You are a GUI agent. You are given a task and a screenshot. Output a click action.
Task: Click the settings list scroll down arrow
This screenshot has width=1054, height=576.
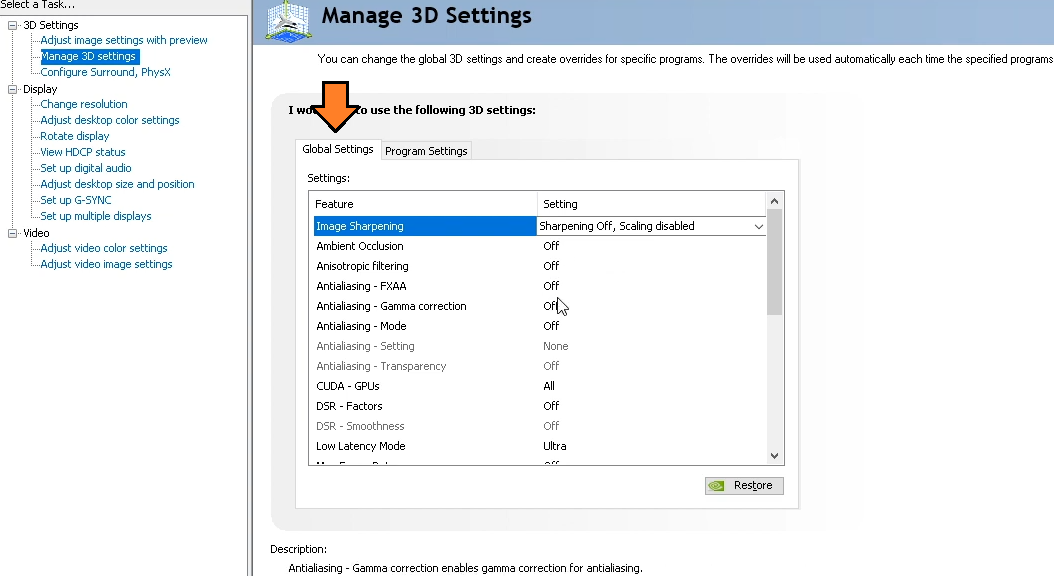coord(774,456)
